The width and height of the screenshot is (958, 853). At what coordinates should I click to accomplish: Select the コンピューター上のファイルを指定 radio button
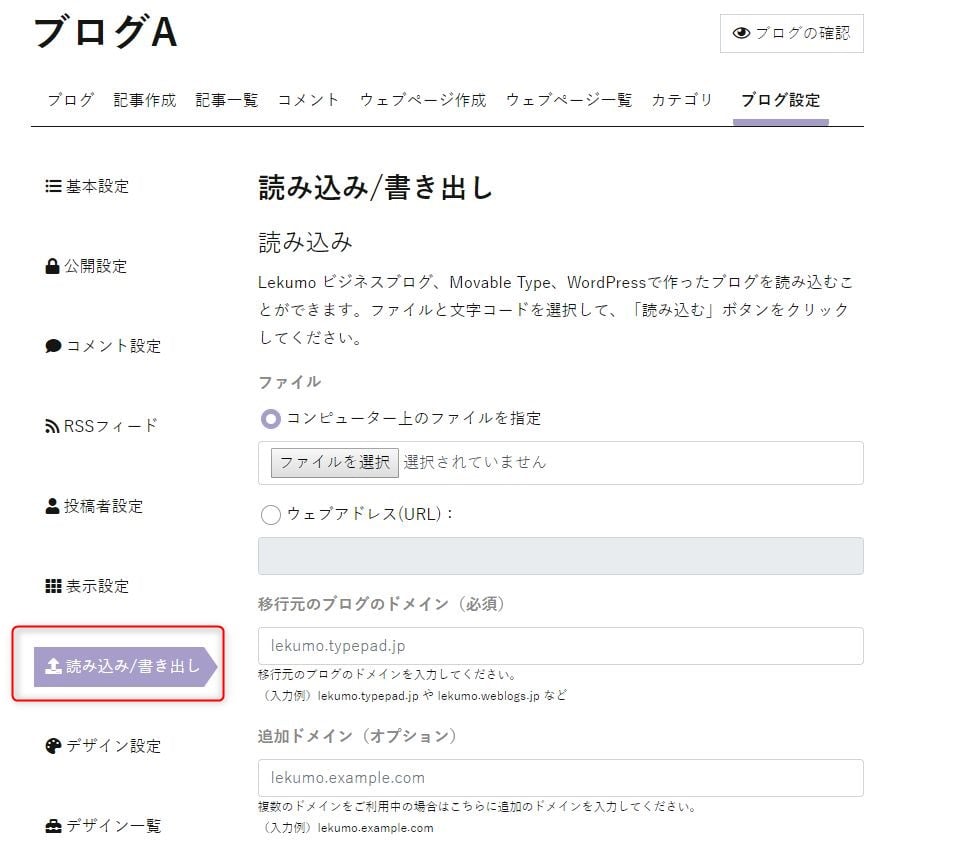[x=271, y=419]
